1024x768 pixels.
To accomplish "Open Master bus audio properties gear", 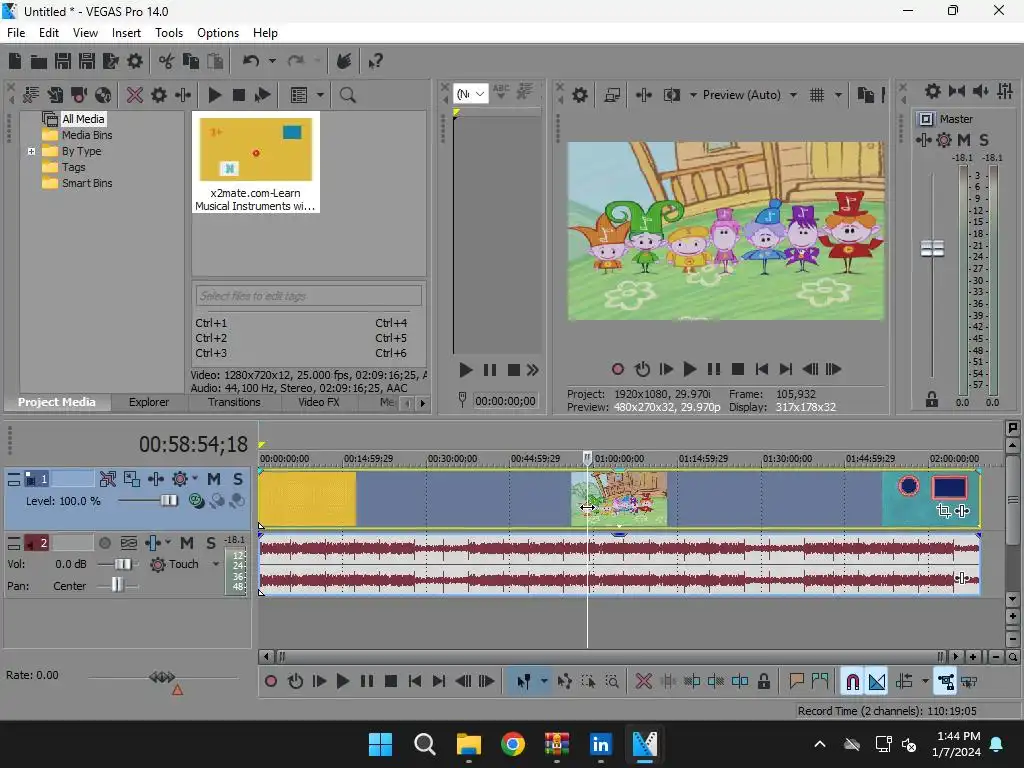I will [x=933, y=91].
